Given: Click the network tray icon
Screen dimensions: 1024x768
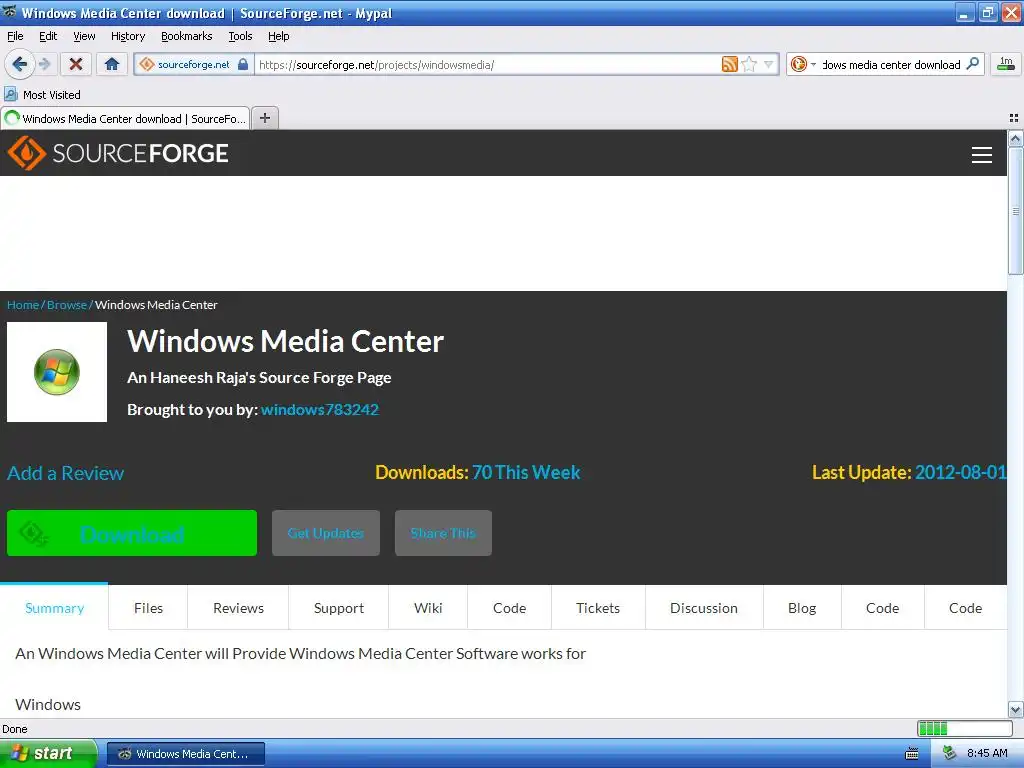Looking at the screenshot, I should (950, 753).
